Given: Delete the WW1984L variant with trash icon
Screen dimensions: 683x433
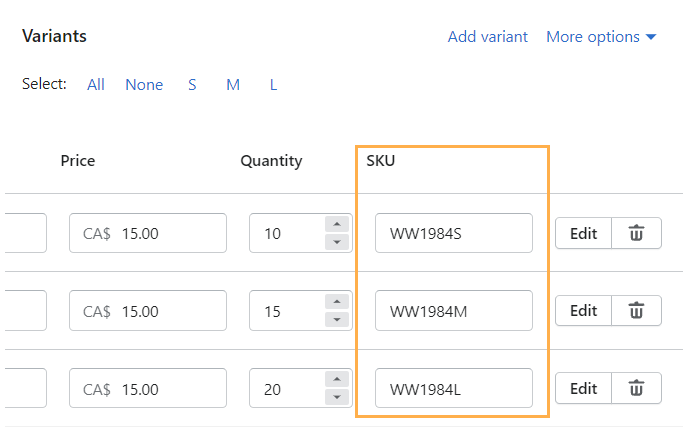Looking at the screenshot, I should click(636, 389).
